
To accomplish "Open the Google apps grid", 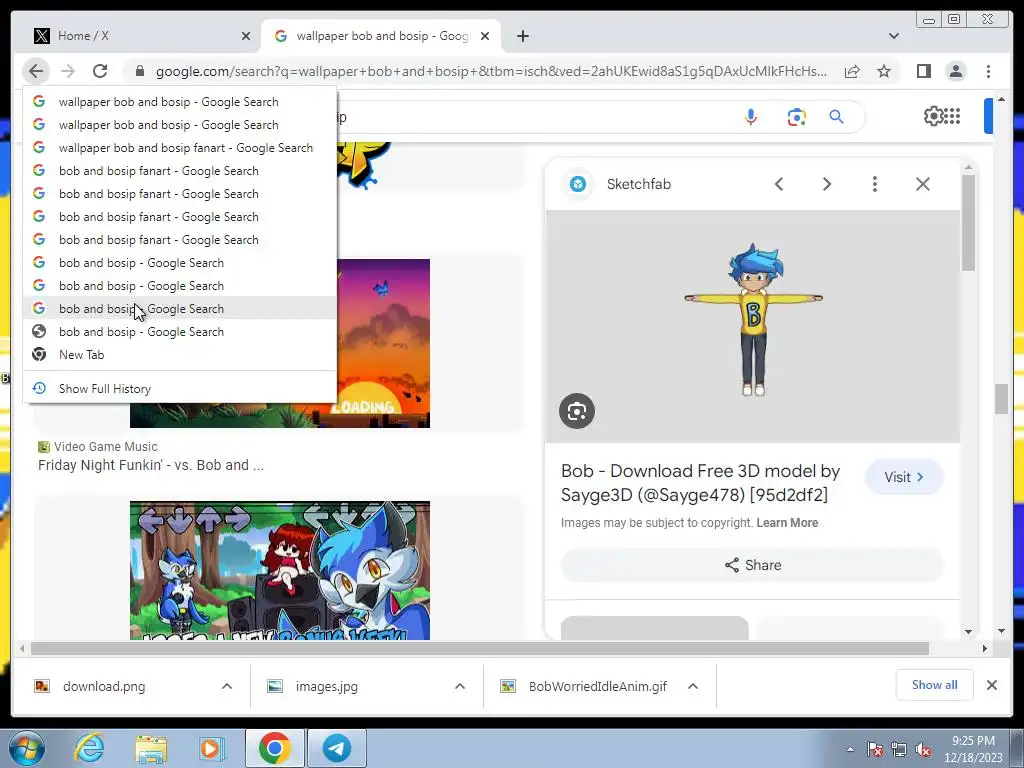I will (x=952, y=116).
